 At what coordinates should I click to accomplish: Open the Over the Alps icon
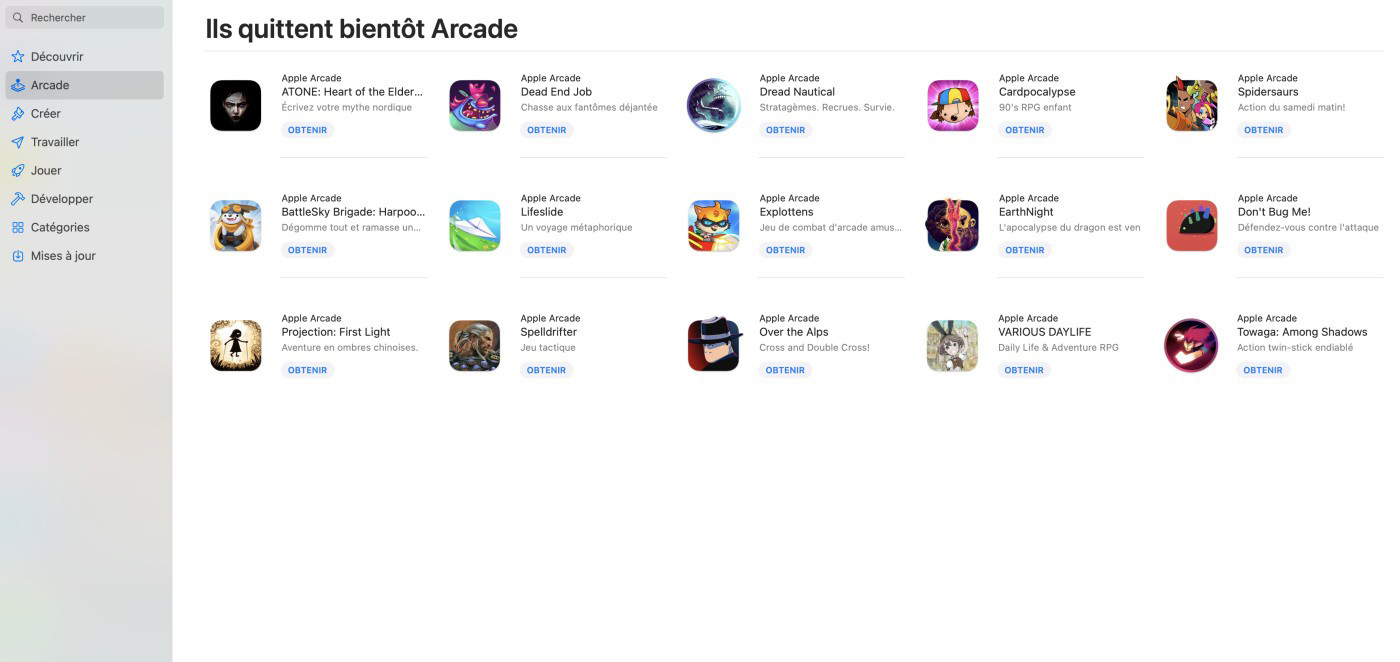point(714,345)
